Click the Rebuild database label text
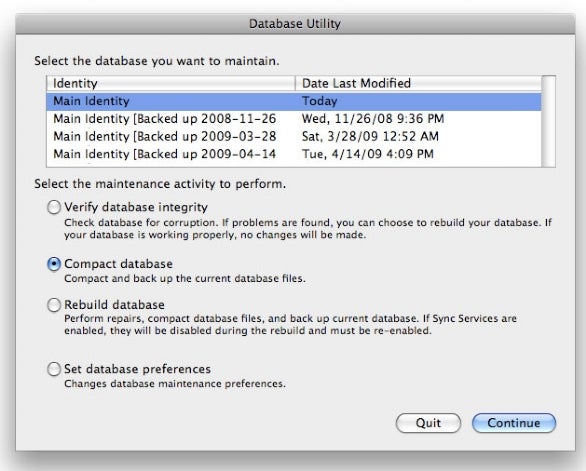586x471 pixels. pos(114,305)
